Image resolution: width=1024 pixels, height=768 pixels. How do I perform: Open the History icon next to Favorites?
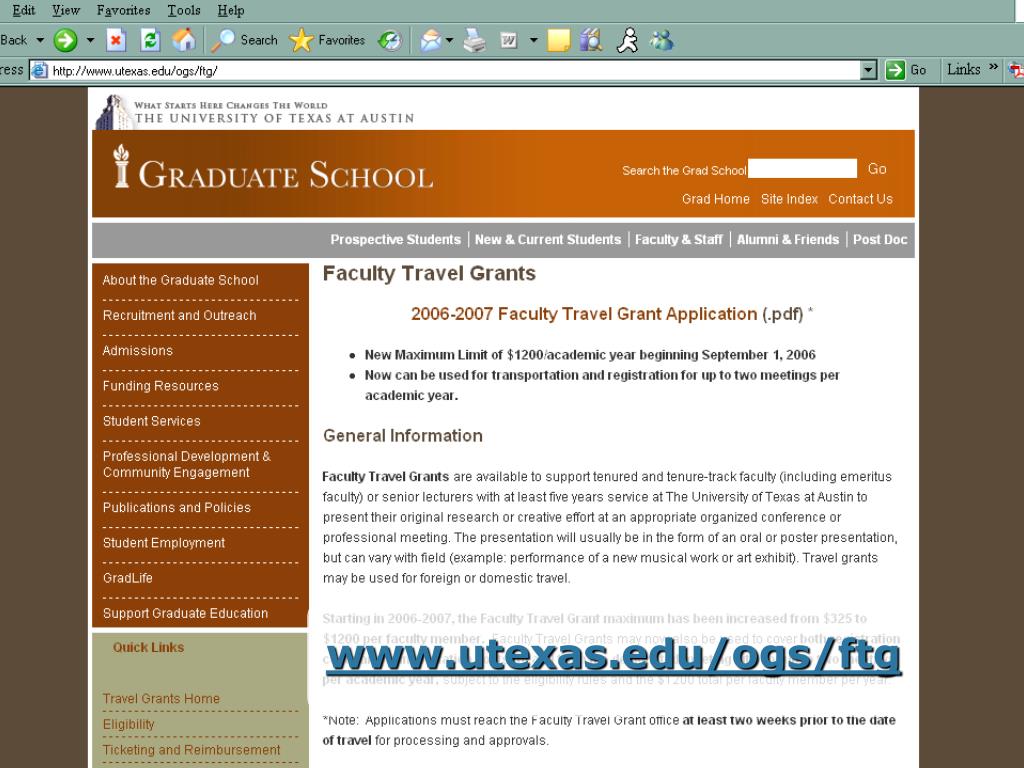390,40
